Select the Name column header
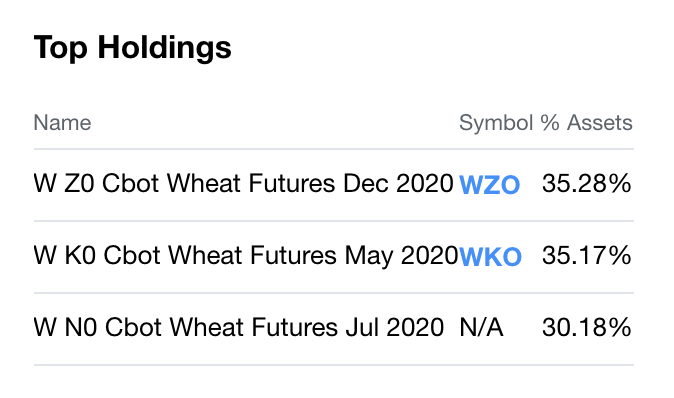 [x=62, y=123]
